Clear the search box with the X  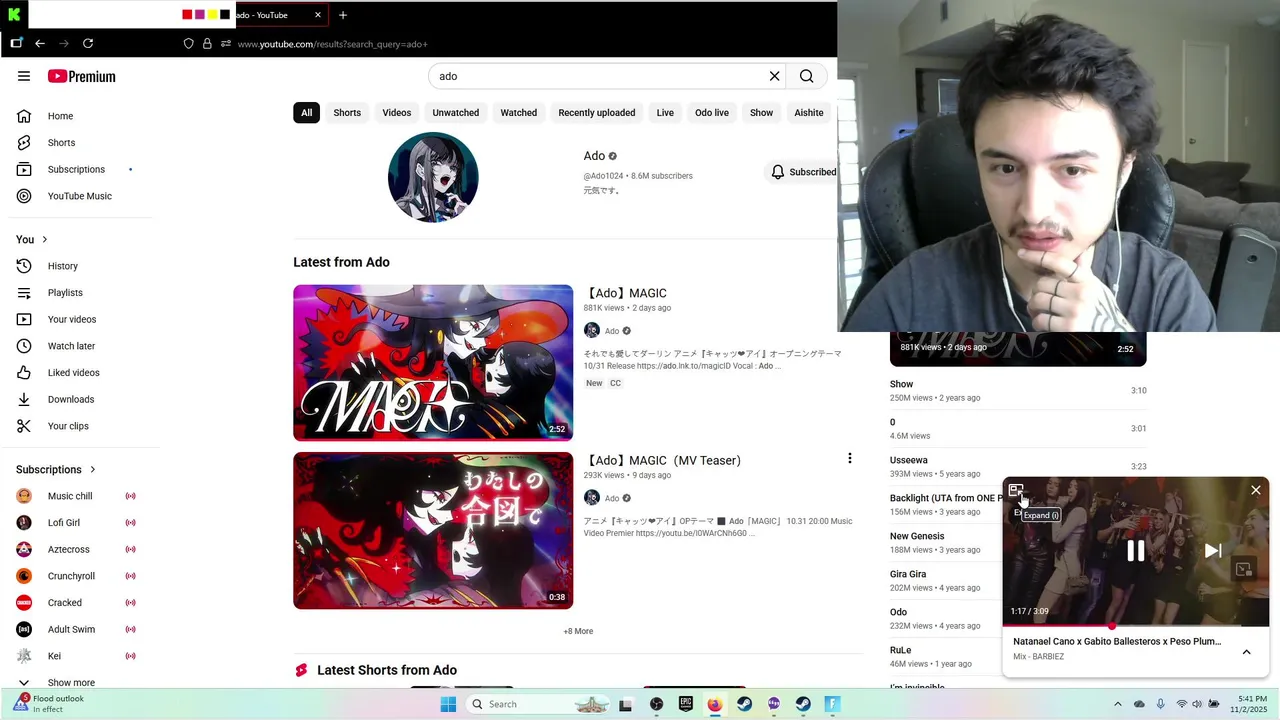[774, 76]
